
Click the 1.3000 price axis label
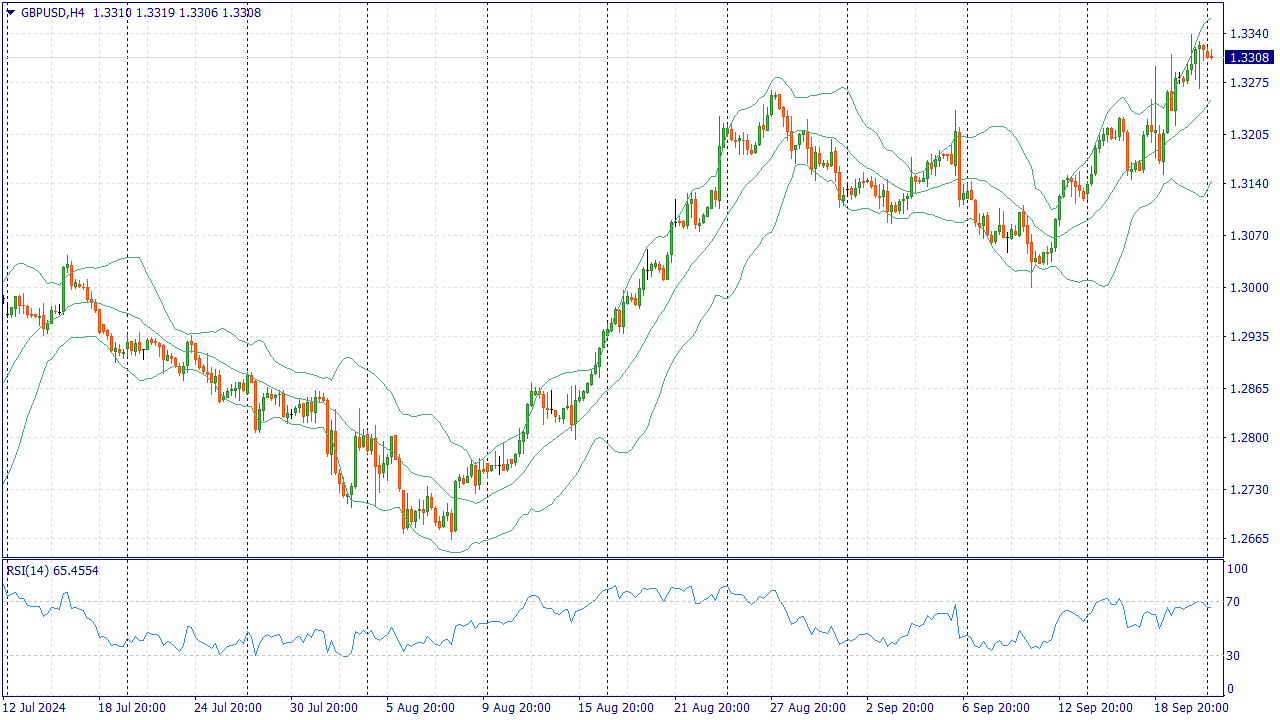(1249, 288)
